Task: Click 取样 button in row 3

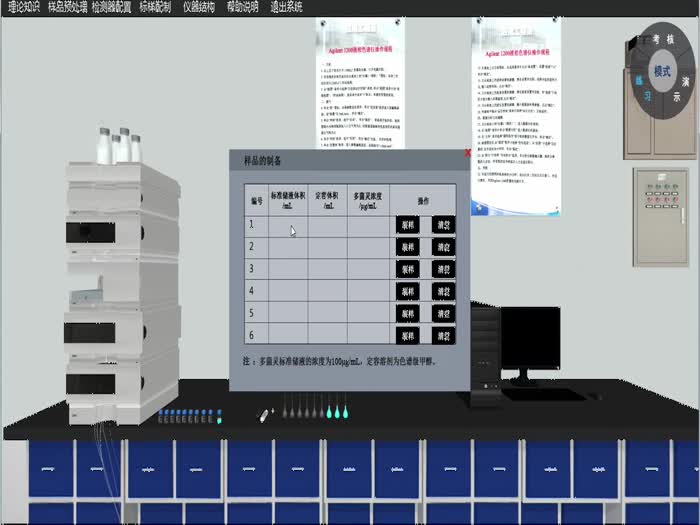Action: pyautogui.click(x=409, y=270)
